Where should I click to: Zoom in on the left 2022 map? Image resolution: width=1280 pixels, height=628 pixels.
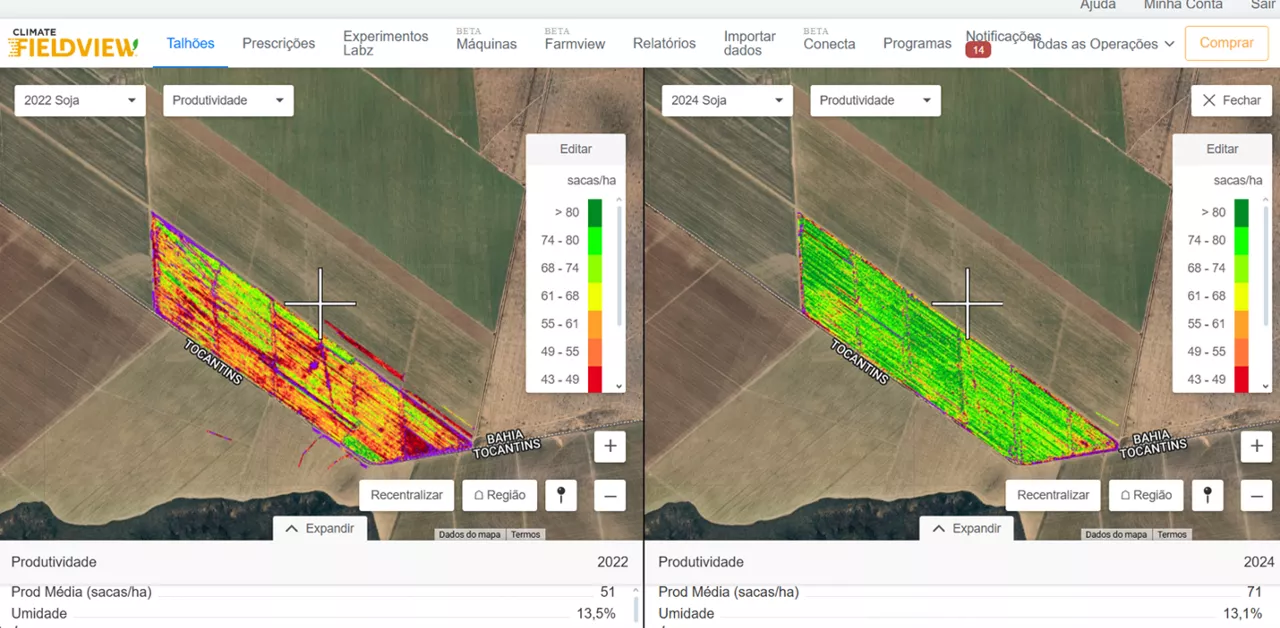(610, 446)
